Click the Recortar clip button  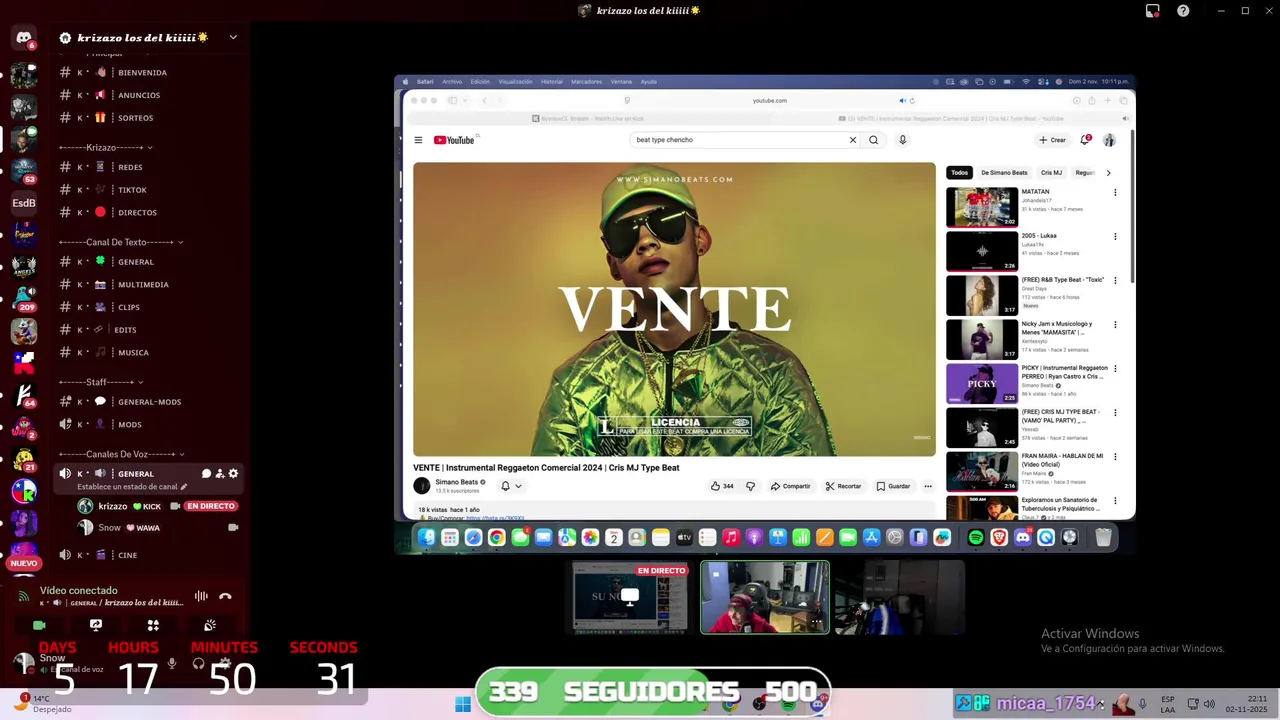(843, 486)
